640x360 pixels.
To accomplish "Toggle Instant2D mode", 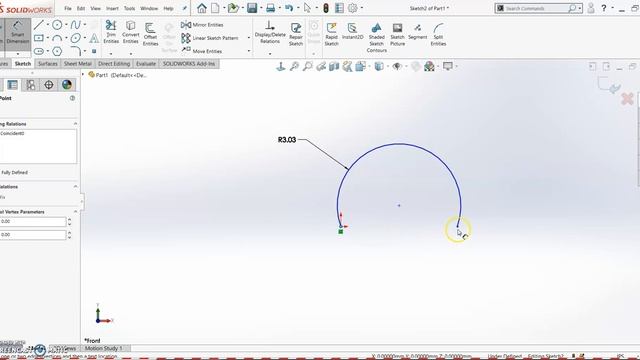I will pyautogui.click(x=353, y=31).
